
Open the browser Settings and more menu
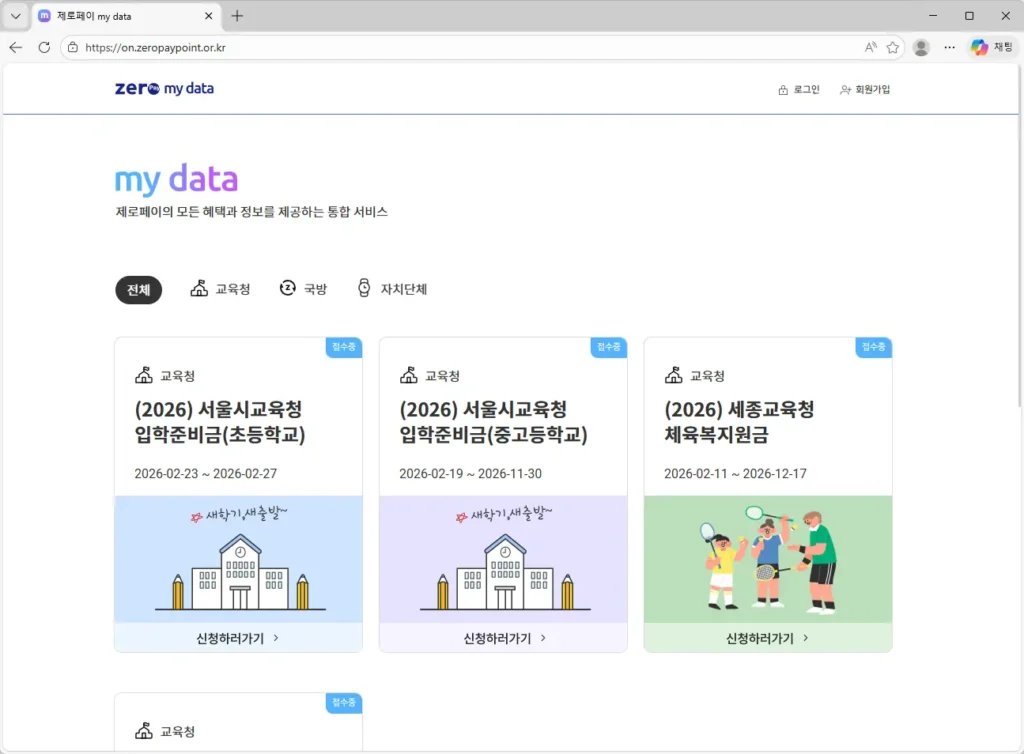[948, 47]
